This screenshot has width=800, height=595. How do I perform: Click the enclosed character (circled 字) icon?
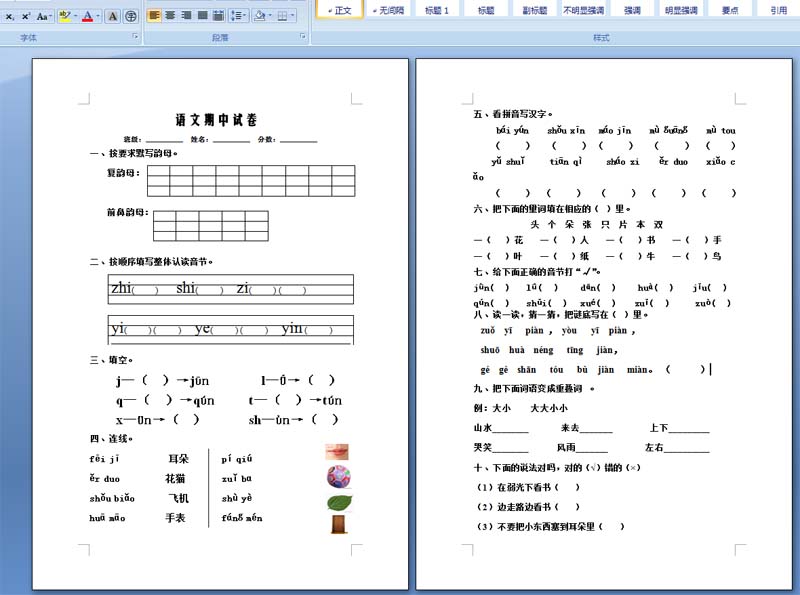click(131, 16)
